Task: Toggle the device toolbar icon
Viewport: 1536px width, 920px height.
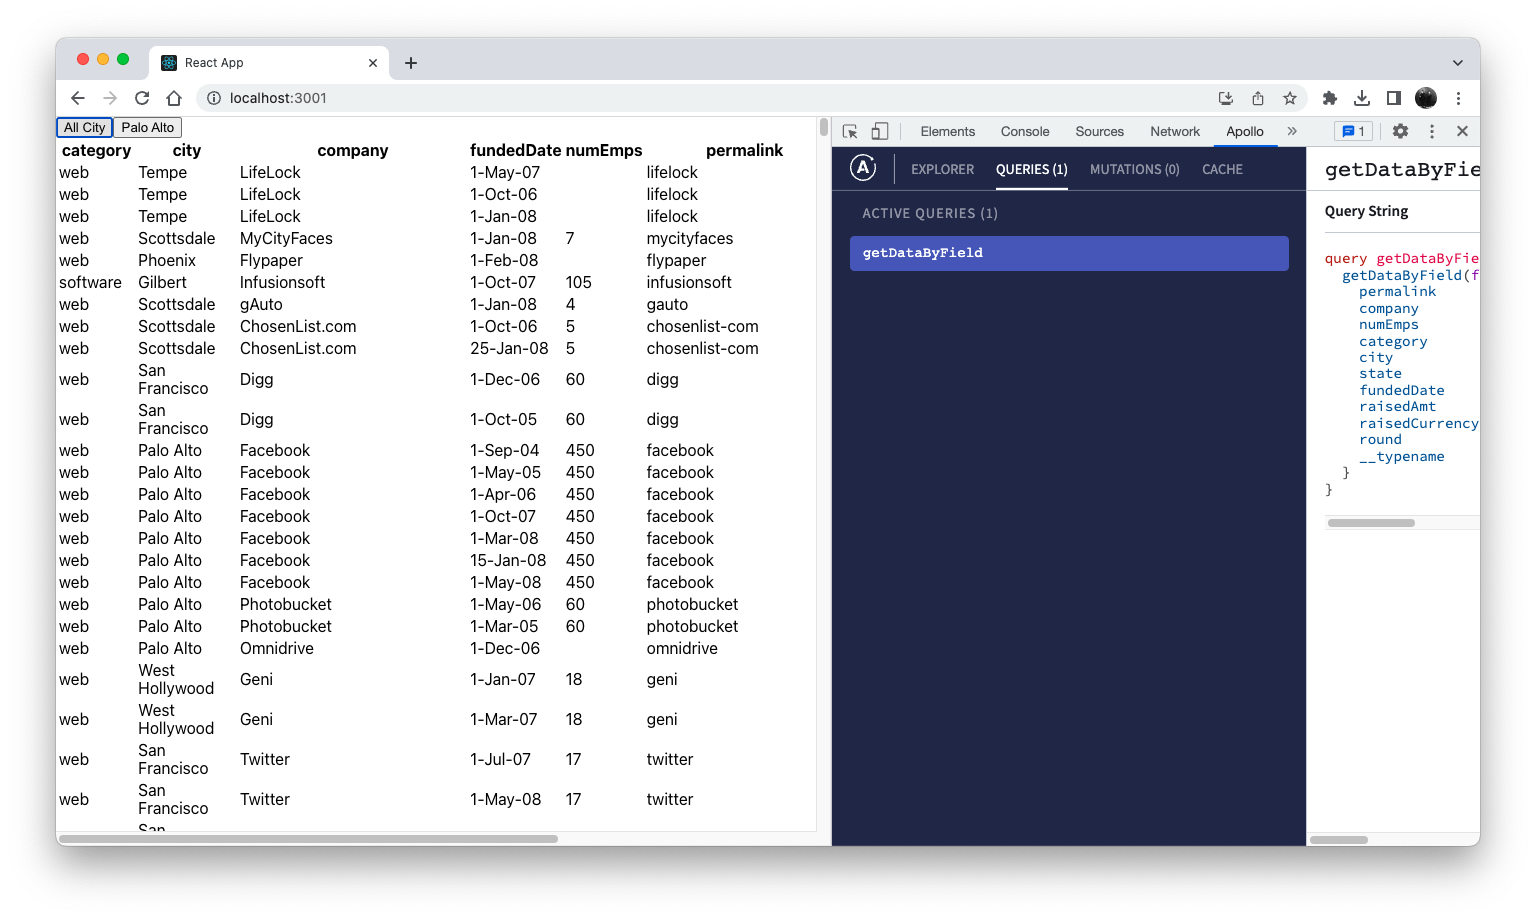Action: [x=880, y=131]
